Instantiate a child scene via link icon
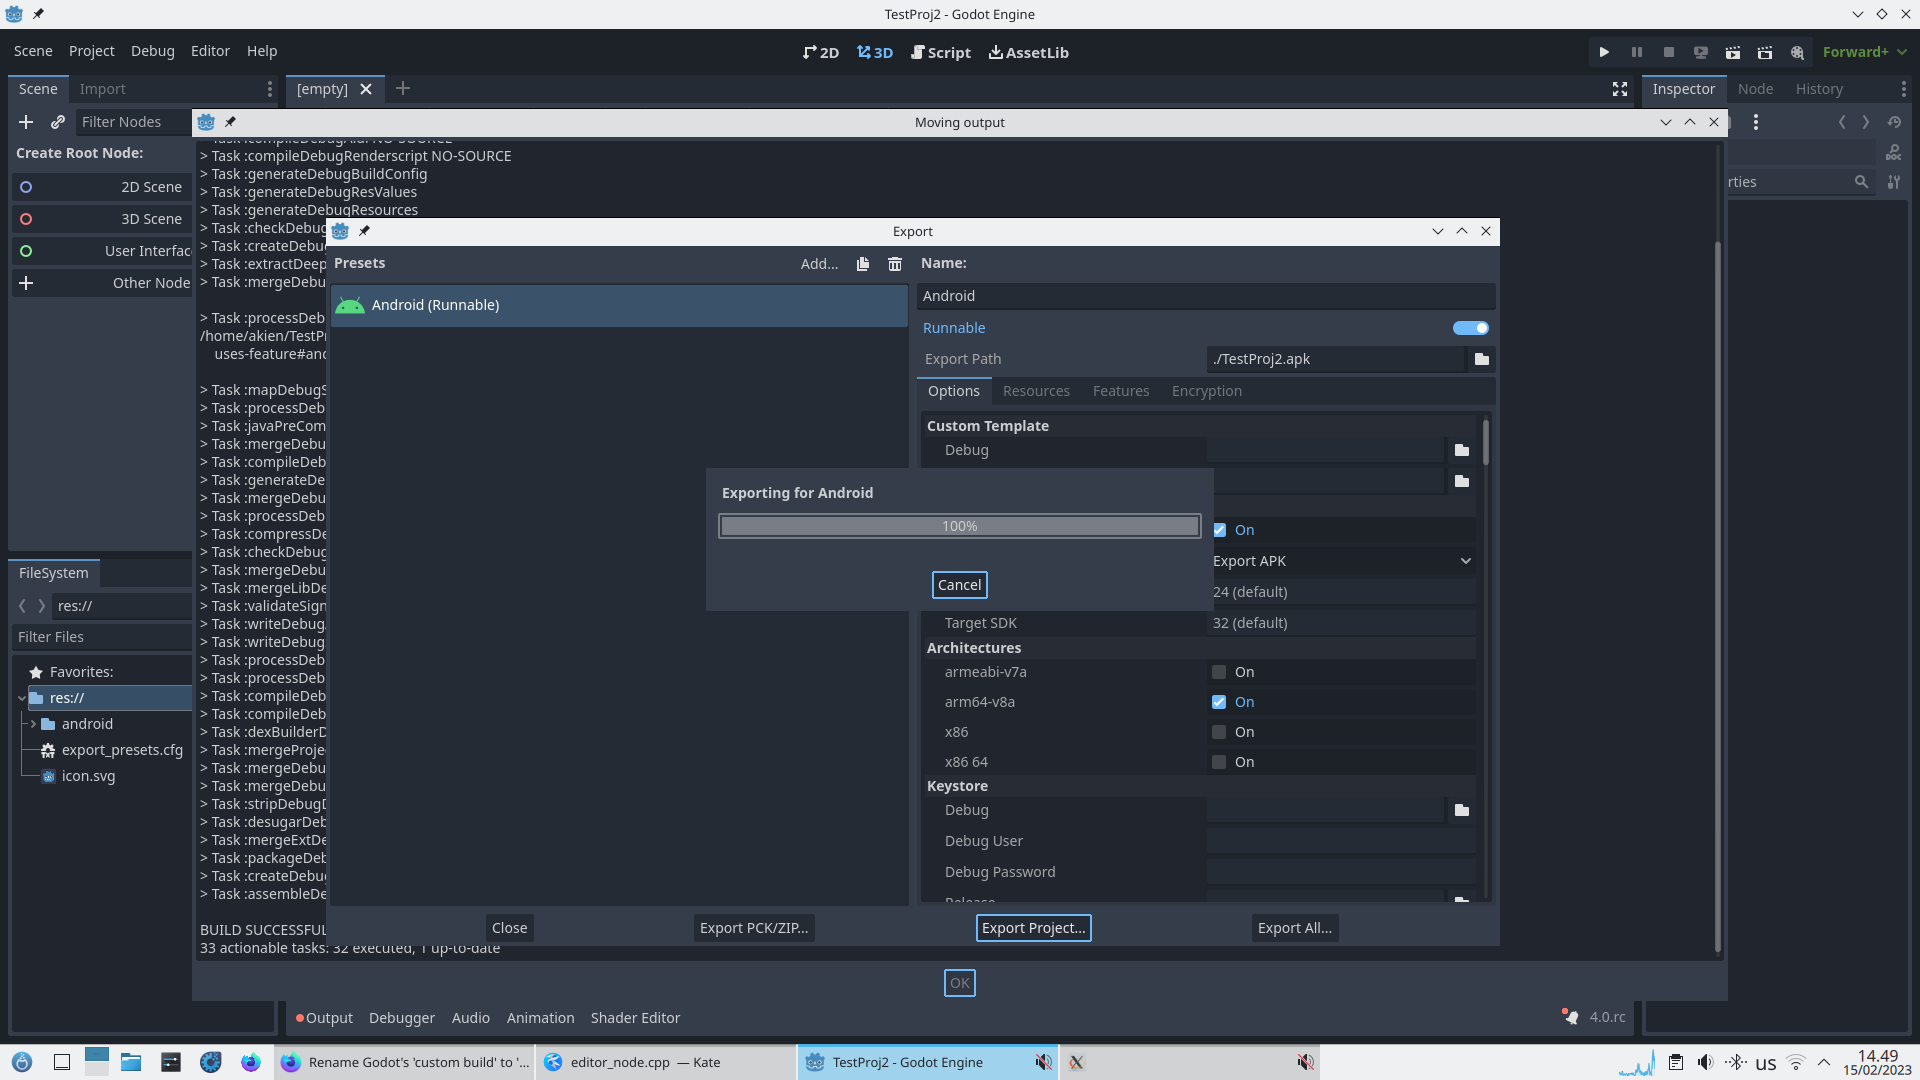The image size is (1920, 1080). [57, 122]
